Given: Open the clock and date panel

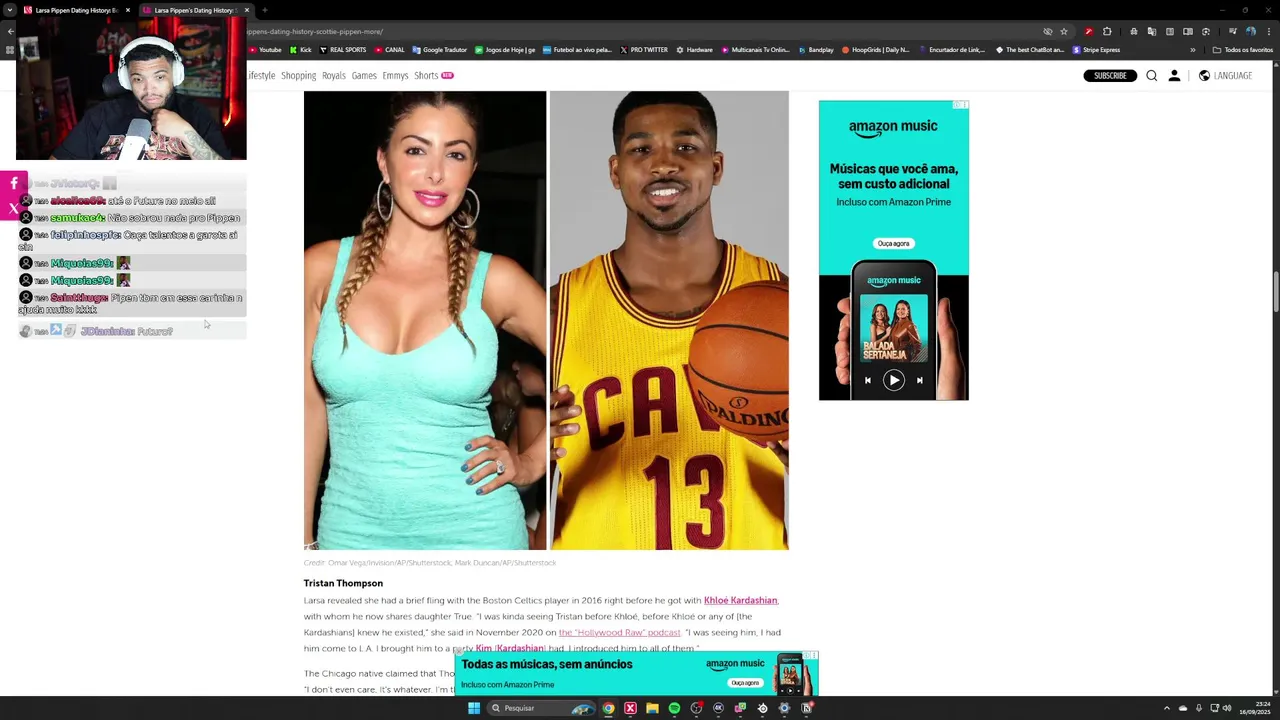Looking at the screenshot, I should (1254, 708).
